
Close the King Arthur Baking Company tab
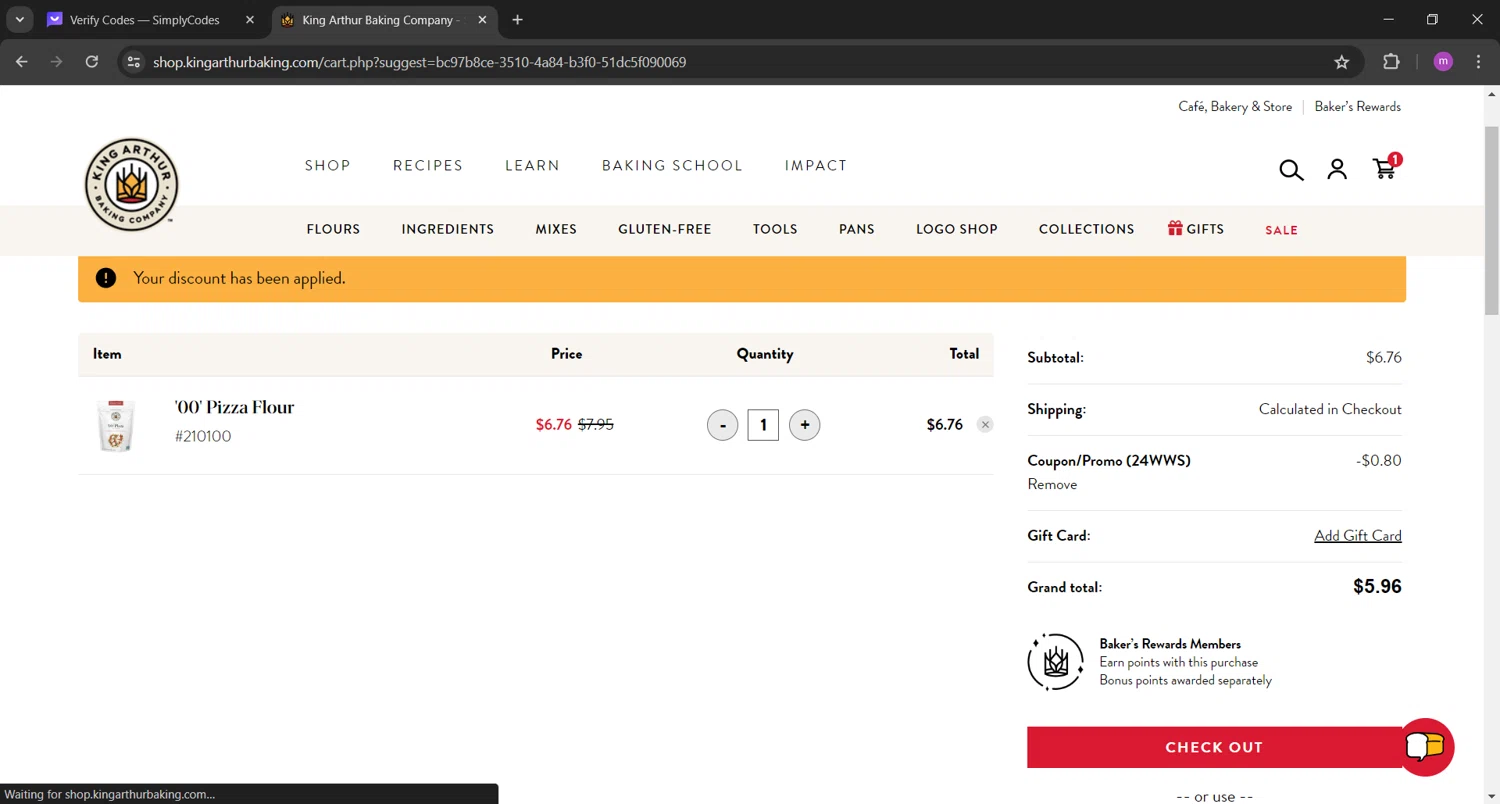[x=484, y=20]
